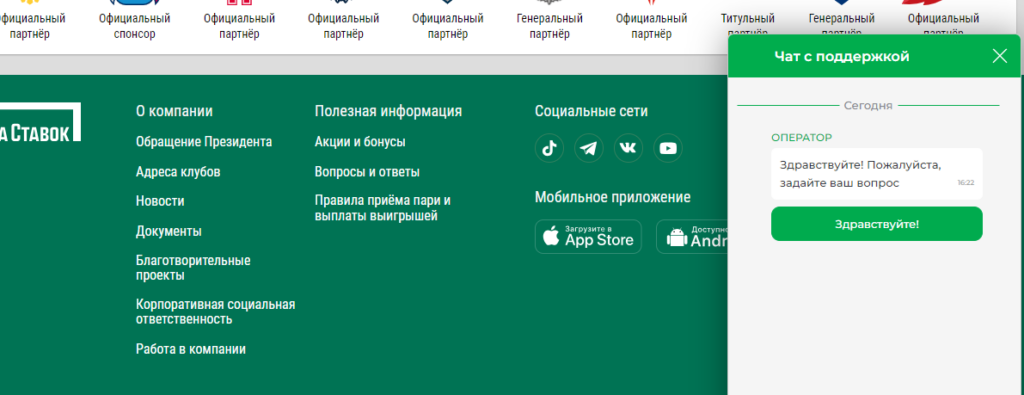The height and width of the screenshot is (395, 1024).
Task: Close the support chat window
Action: 1000,56
